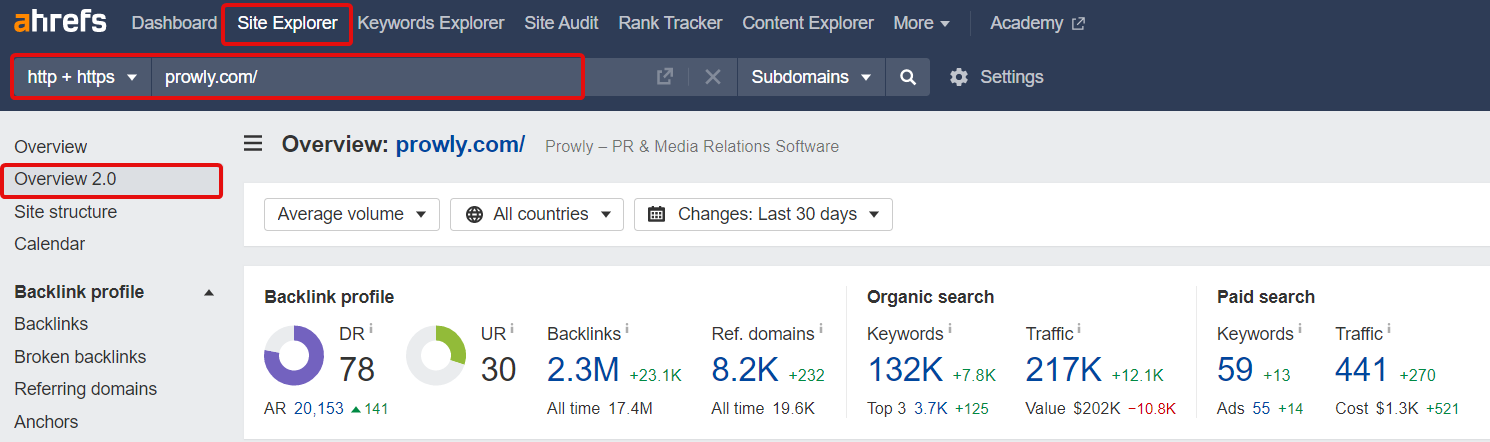1490x442 pixels.
Task: Open Changes: Last 30 days dropdown
Action: [763, 214]
